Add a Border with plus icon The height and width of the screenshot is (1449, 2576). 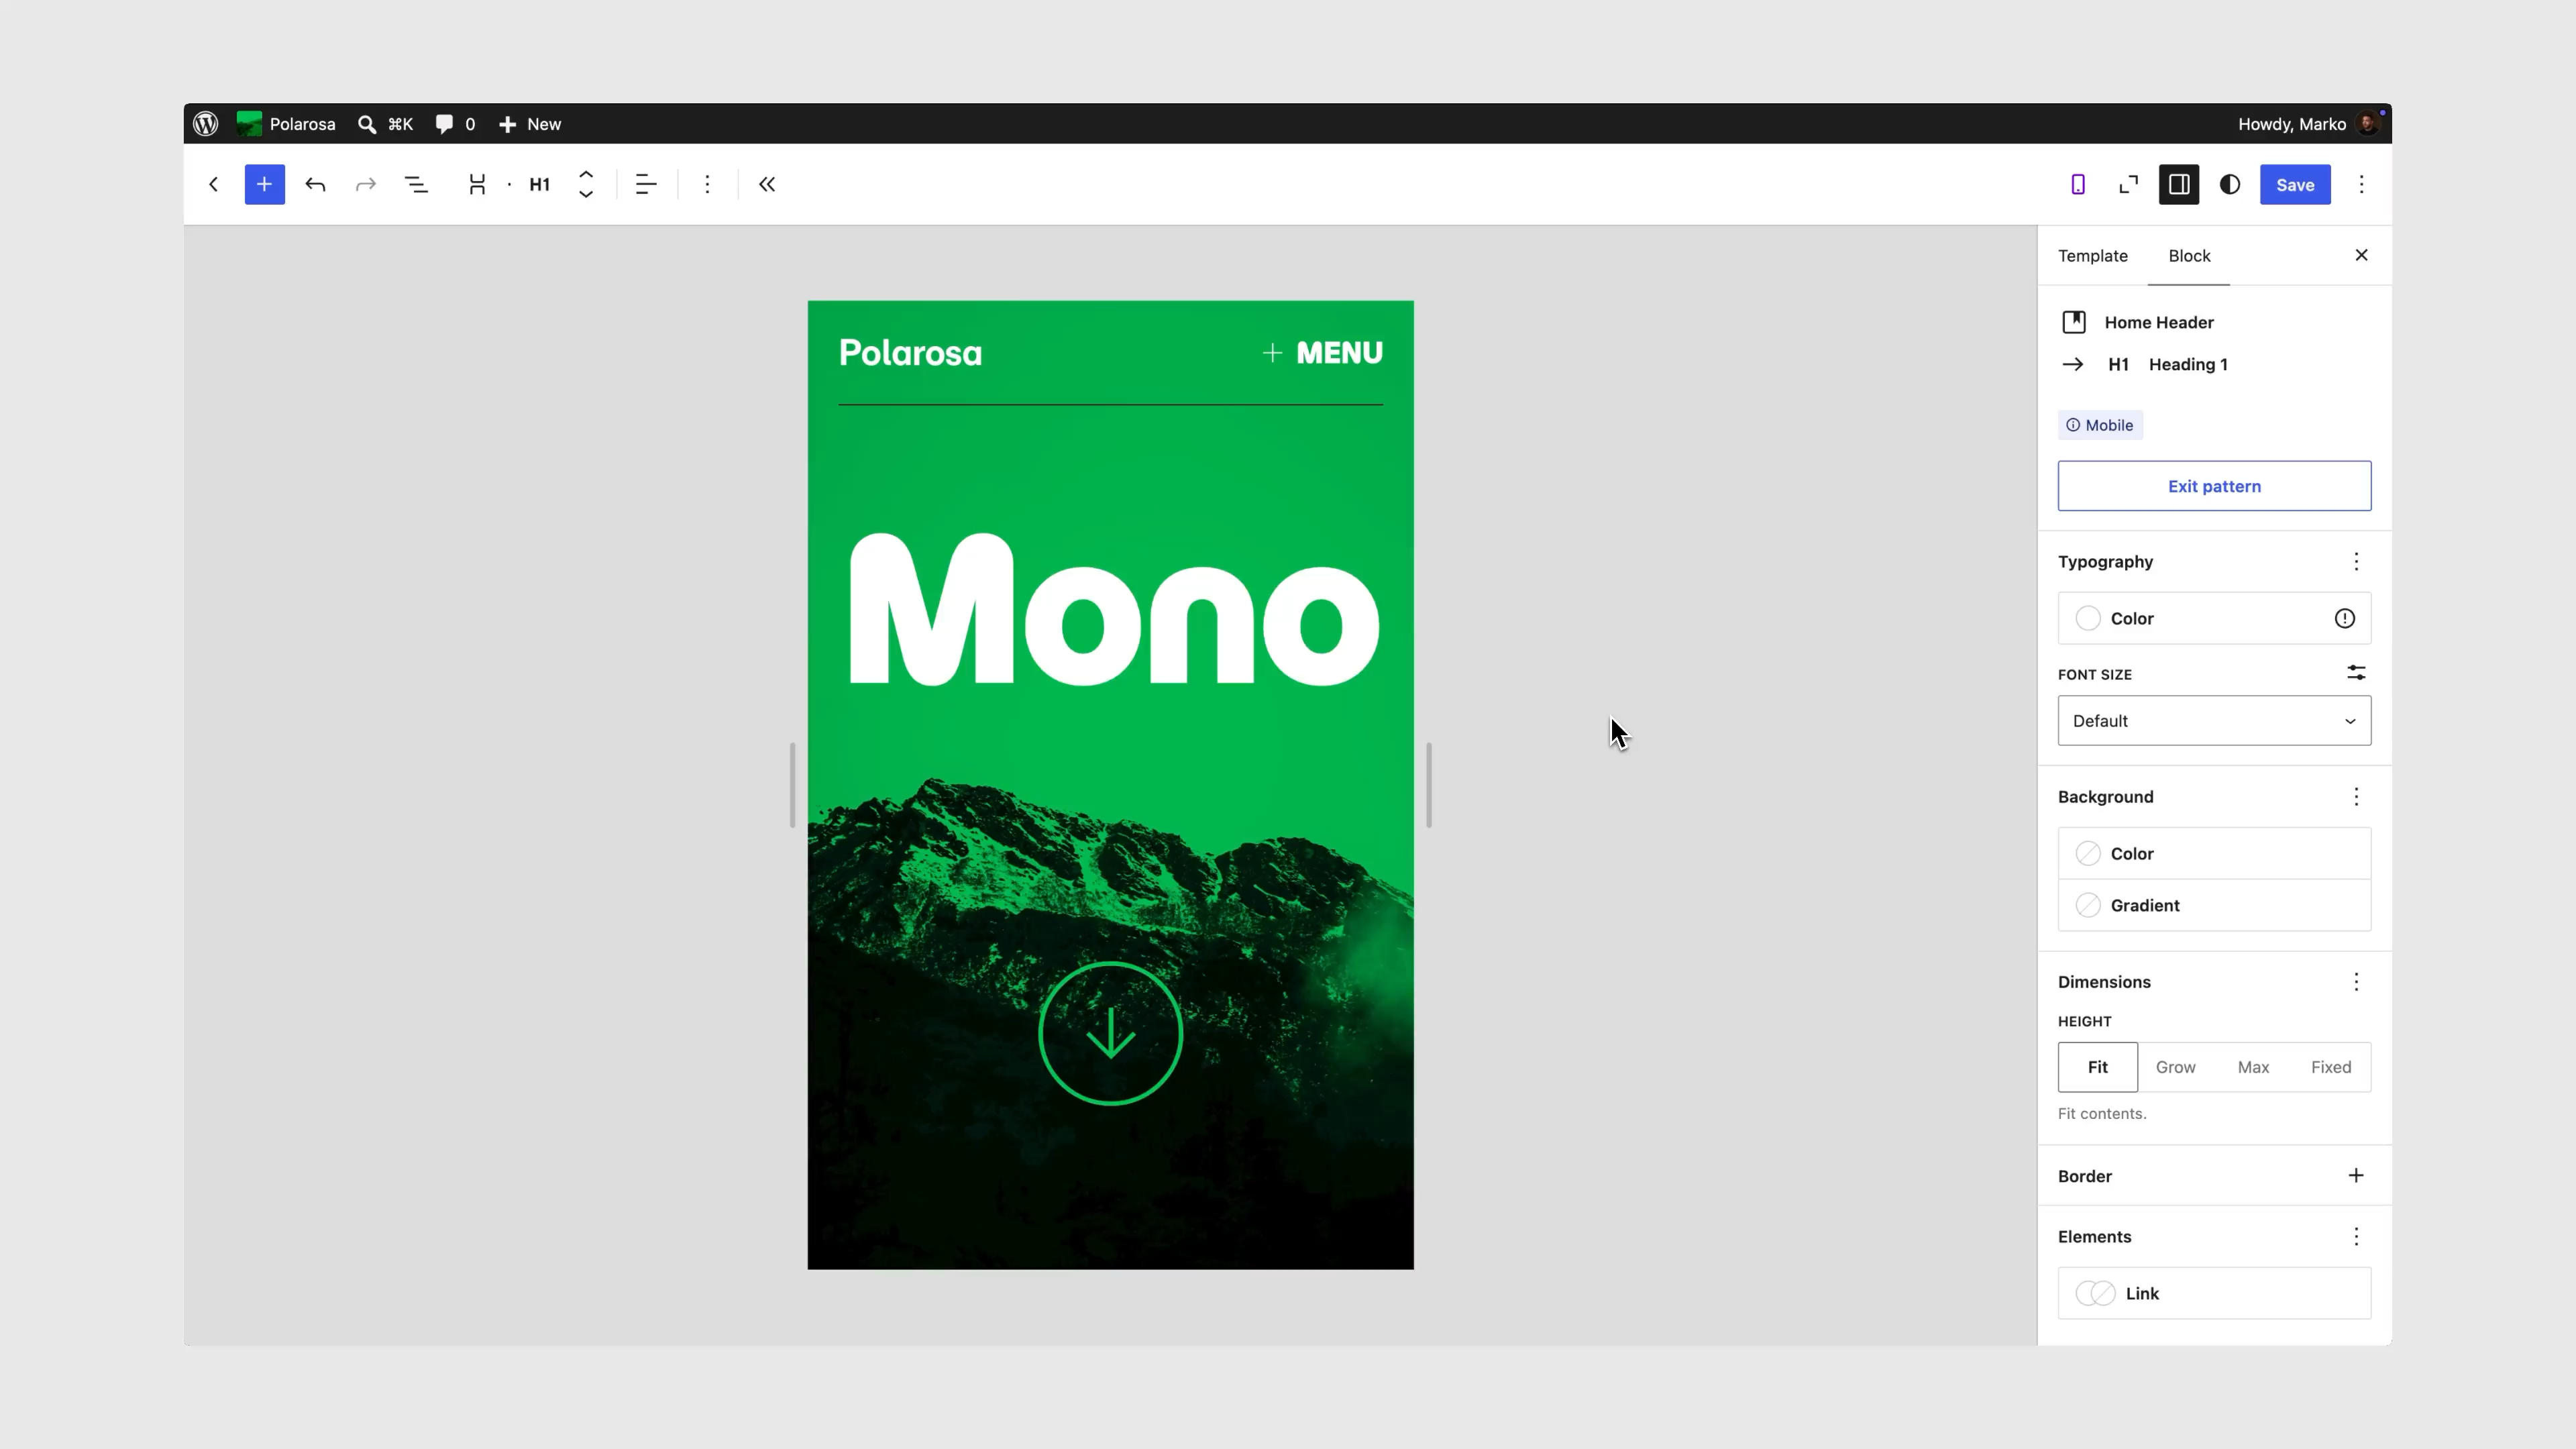[x=2356, y=1176]
